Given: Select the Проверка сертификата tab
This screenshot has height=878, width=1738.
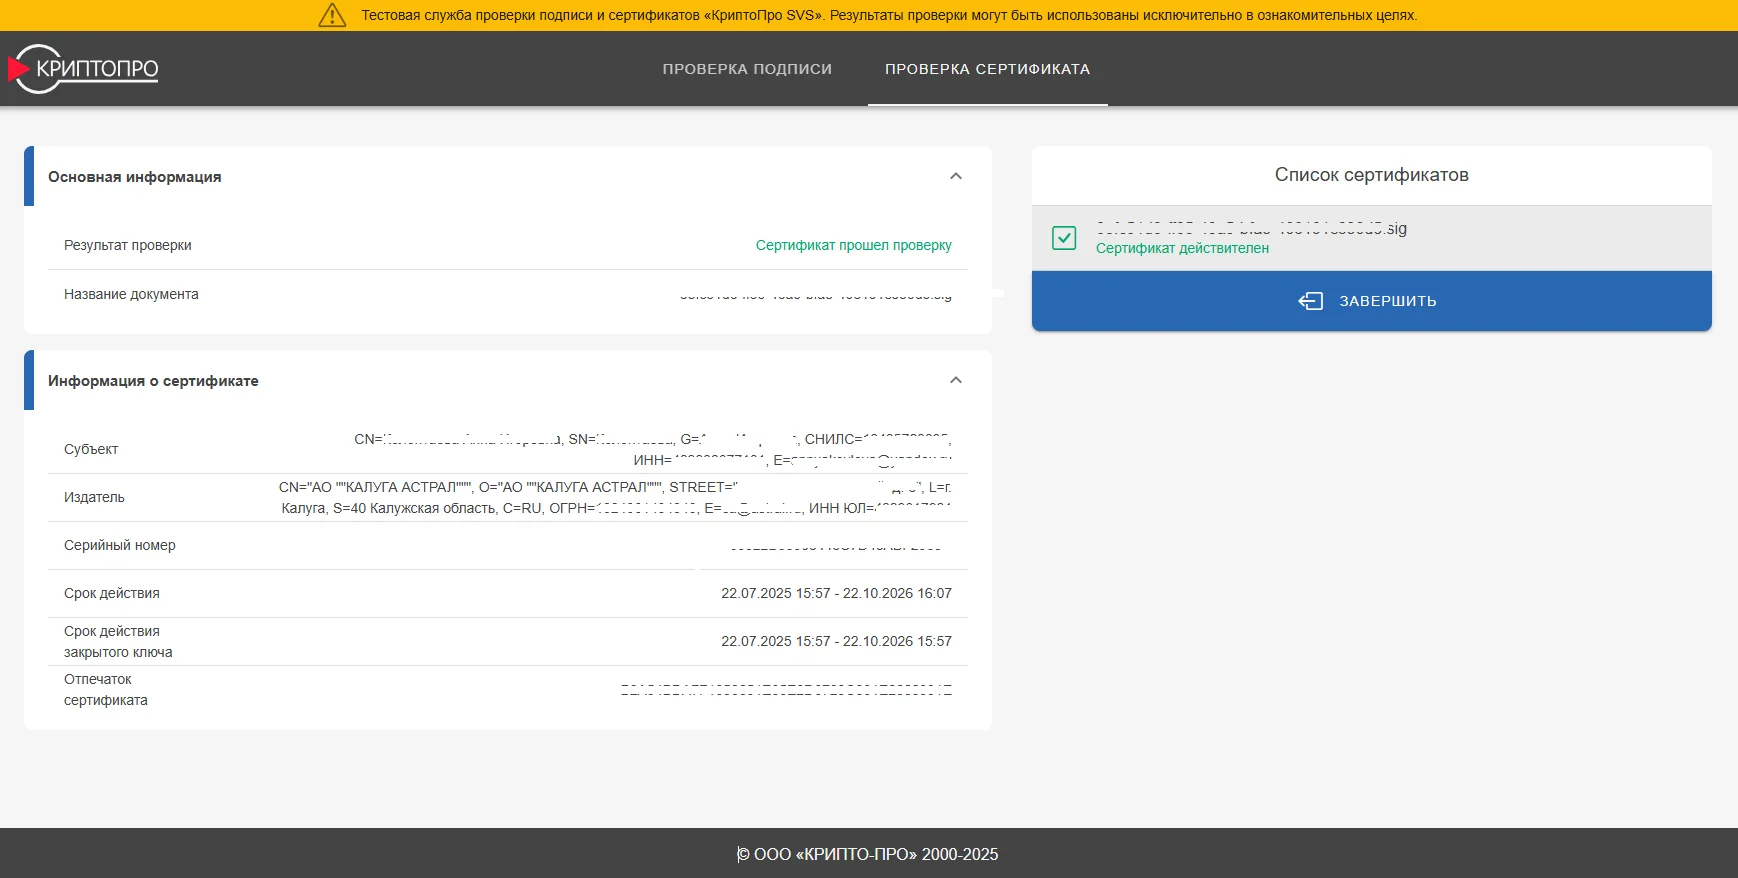Looking at the screenshot, I should 987,69.
